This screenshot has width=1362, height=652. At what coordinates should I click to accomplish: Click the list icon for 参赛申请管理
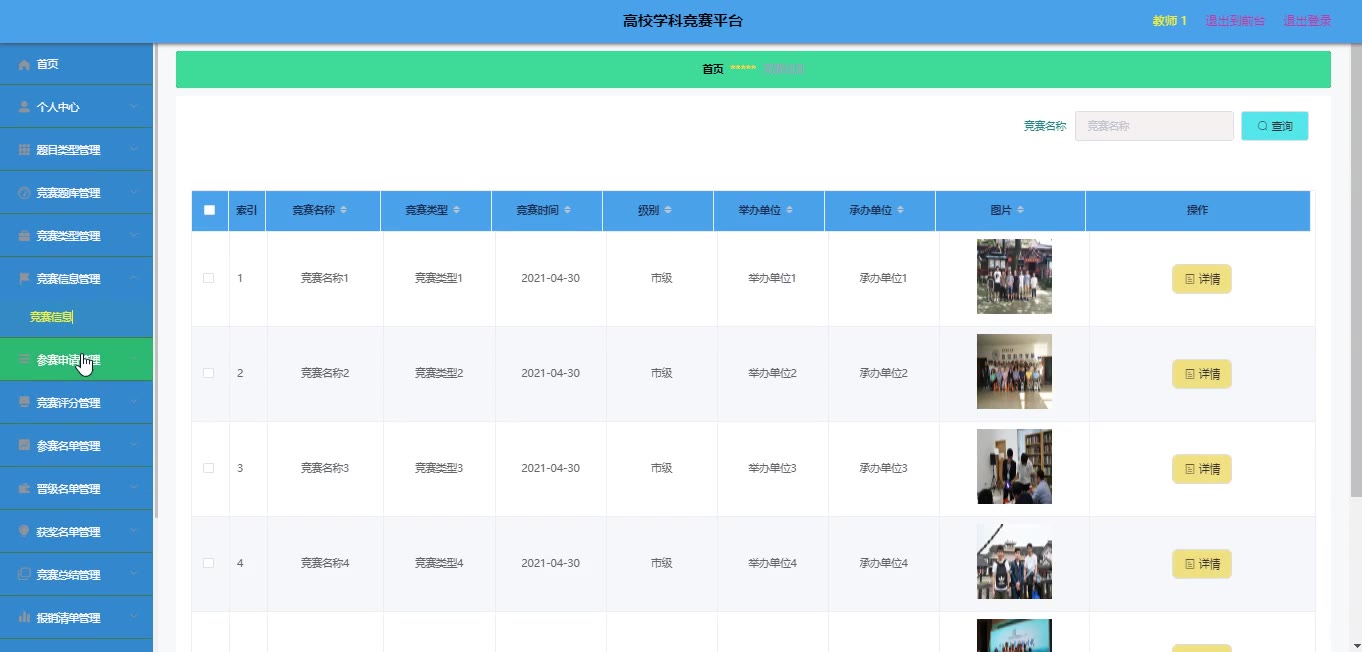click(24, 360)
